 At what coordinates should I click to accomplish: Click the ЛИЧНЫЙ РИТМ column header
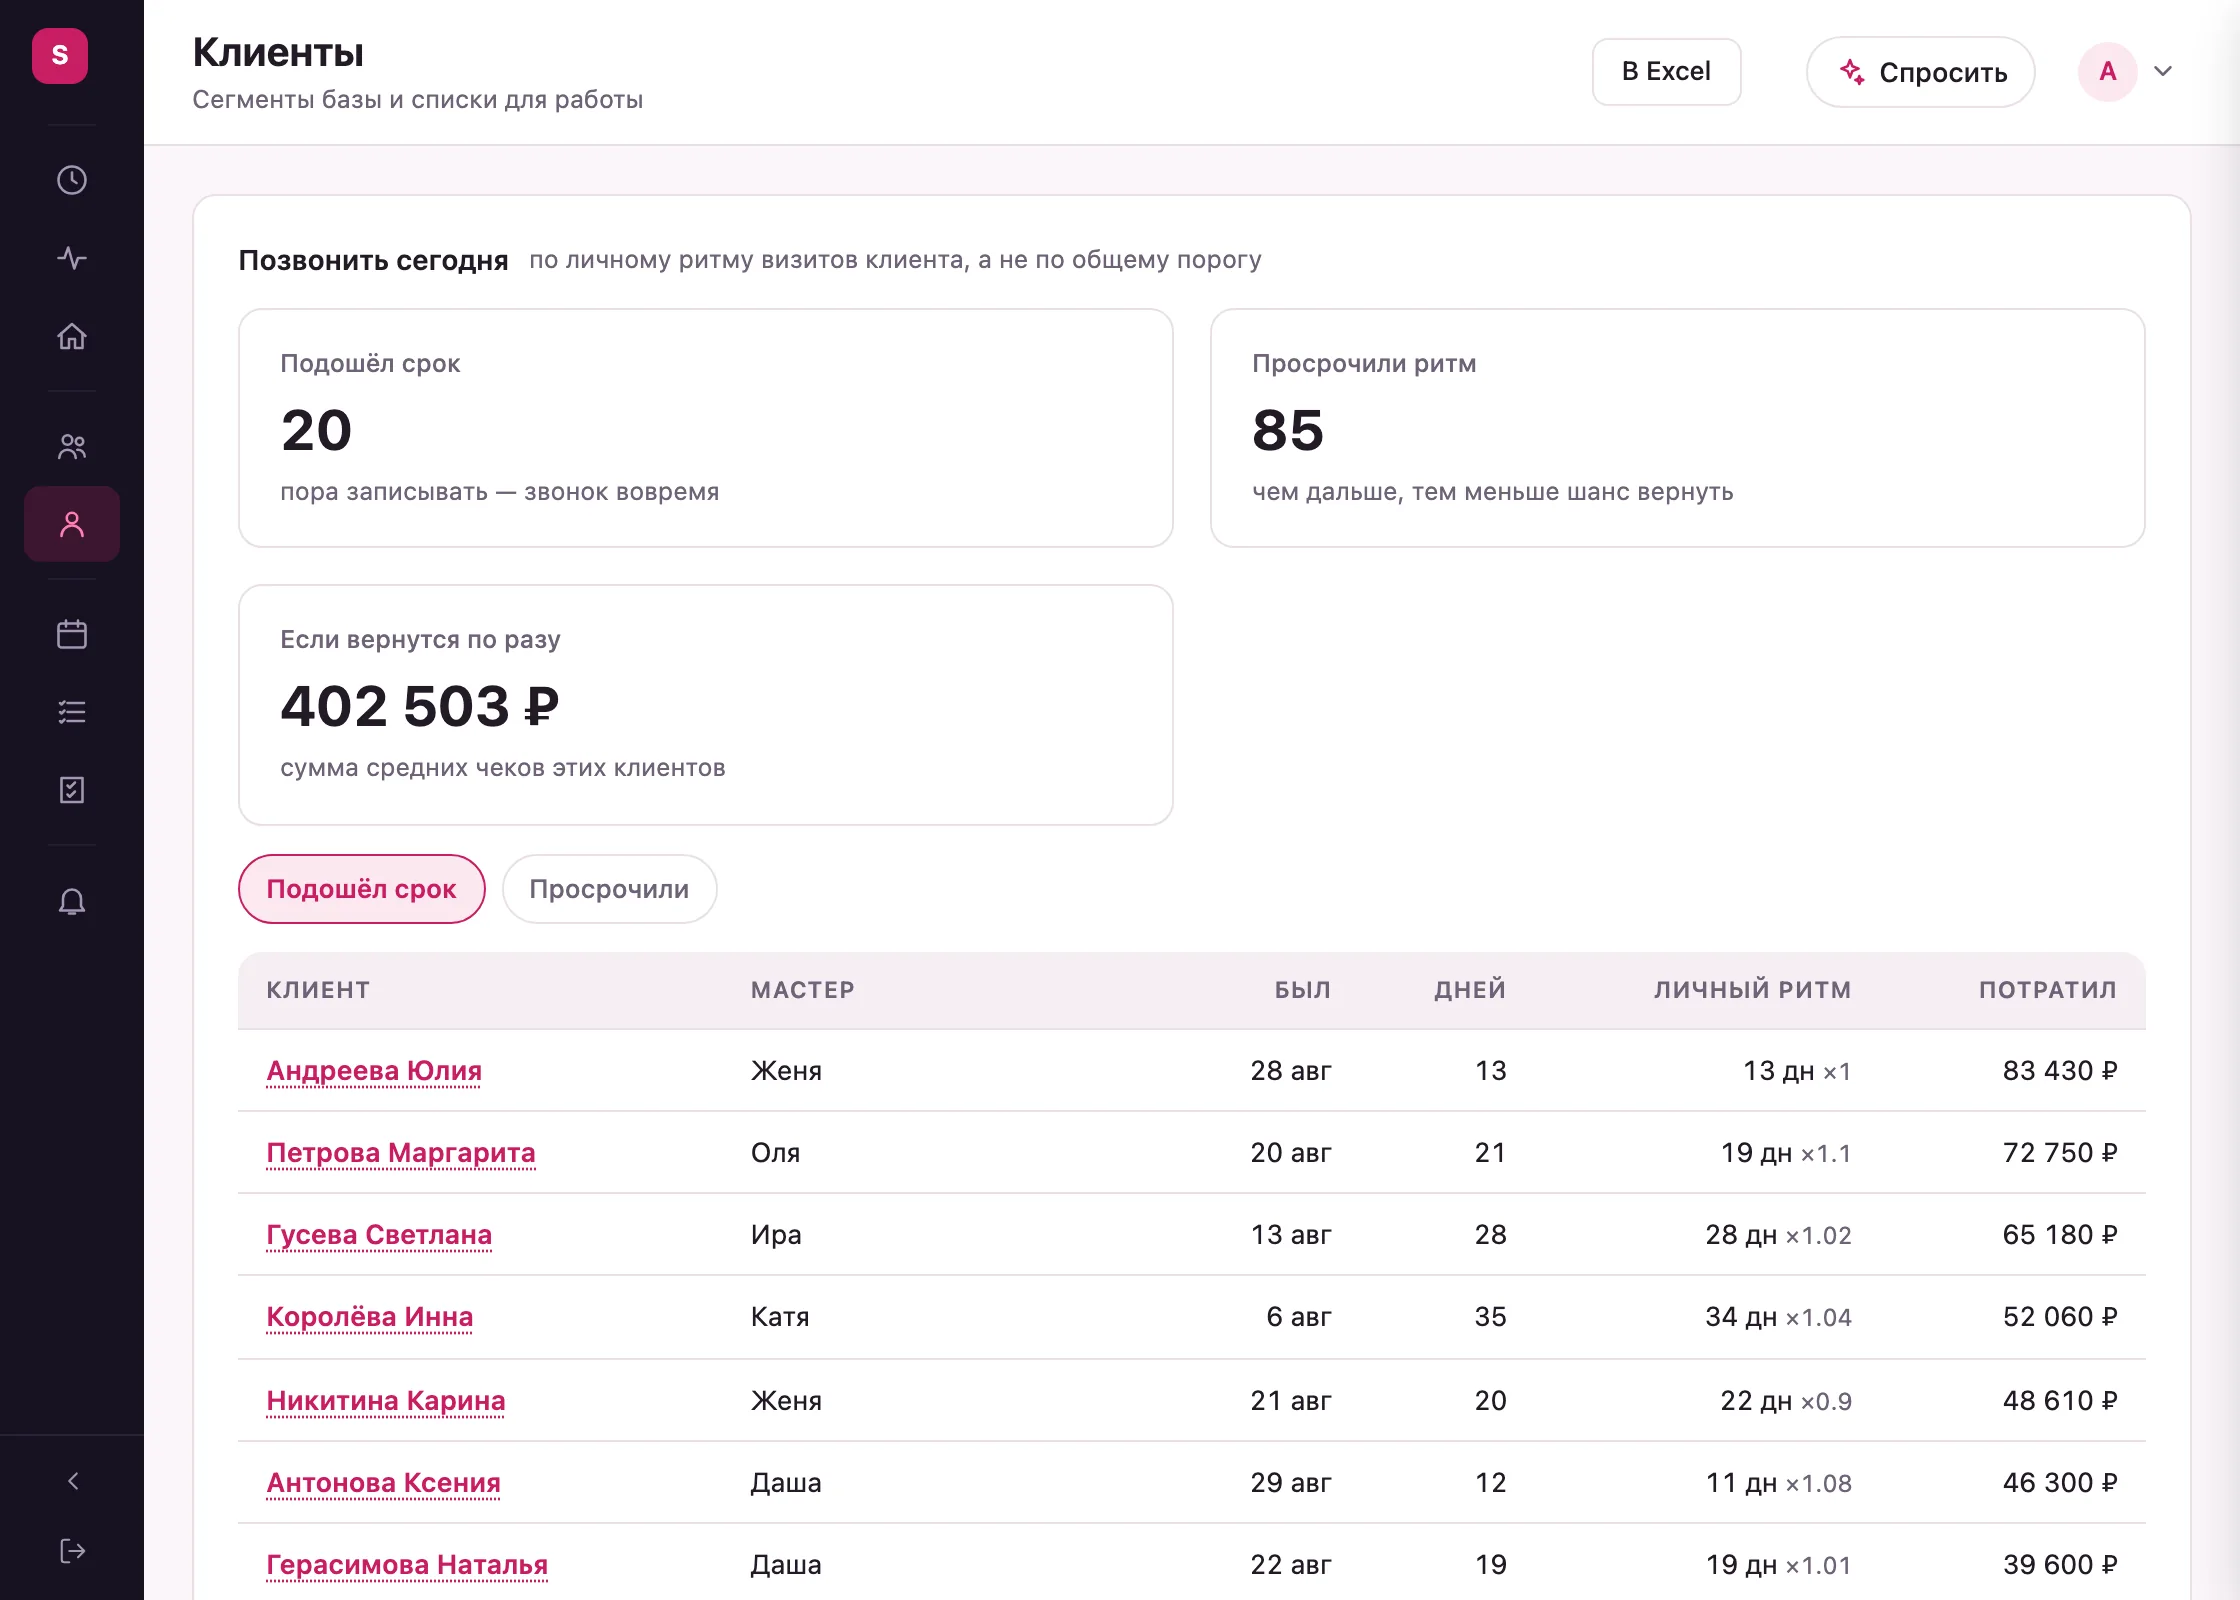pos(1752,990)
